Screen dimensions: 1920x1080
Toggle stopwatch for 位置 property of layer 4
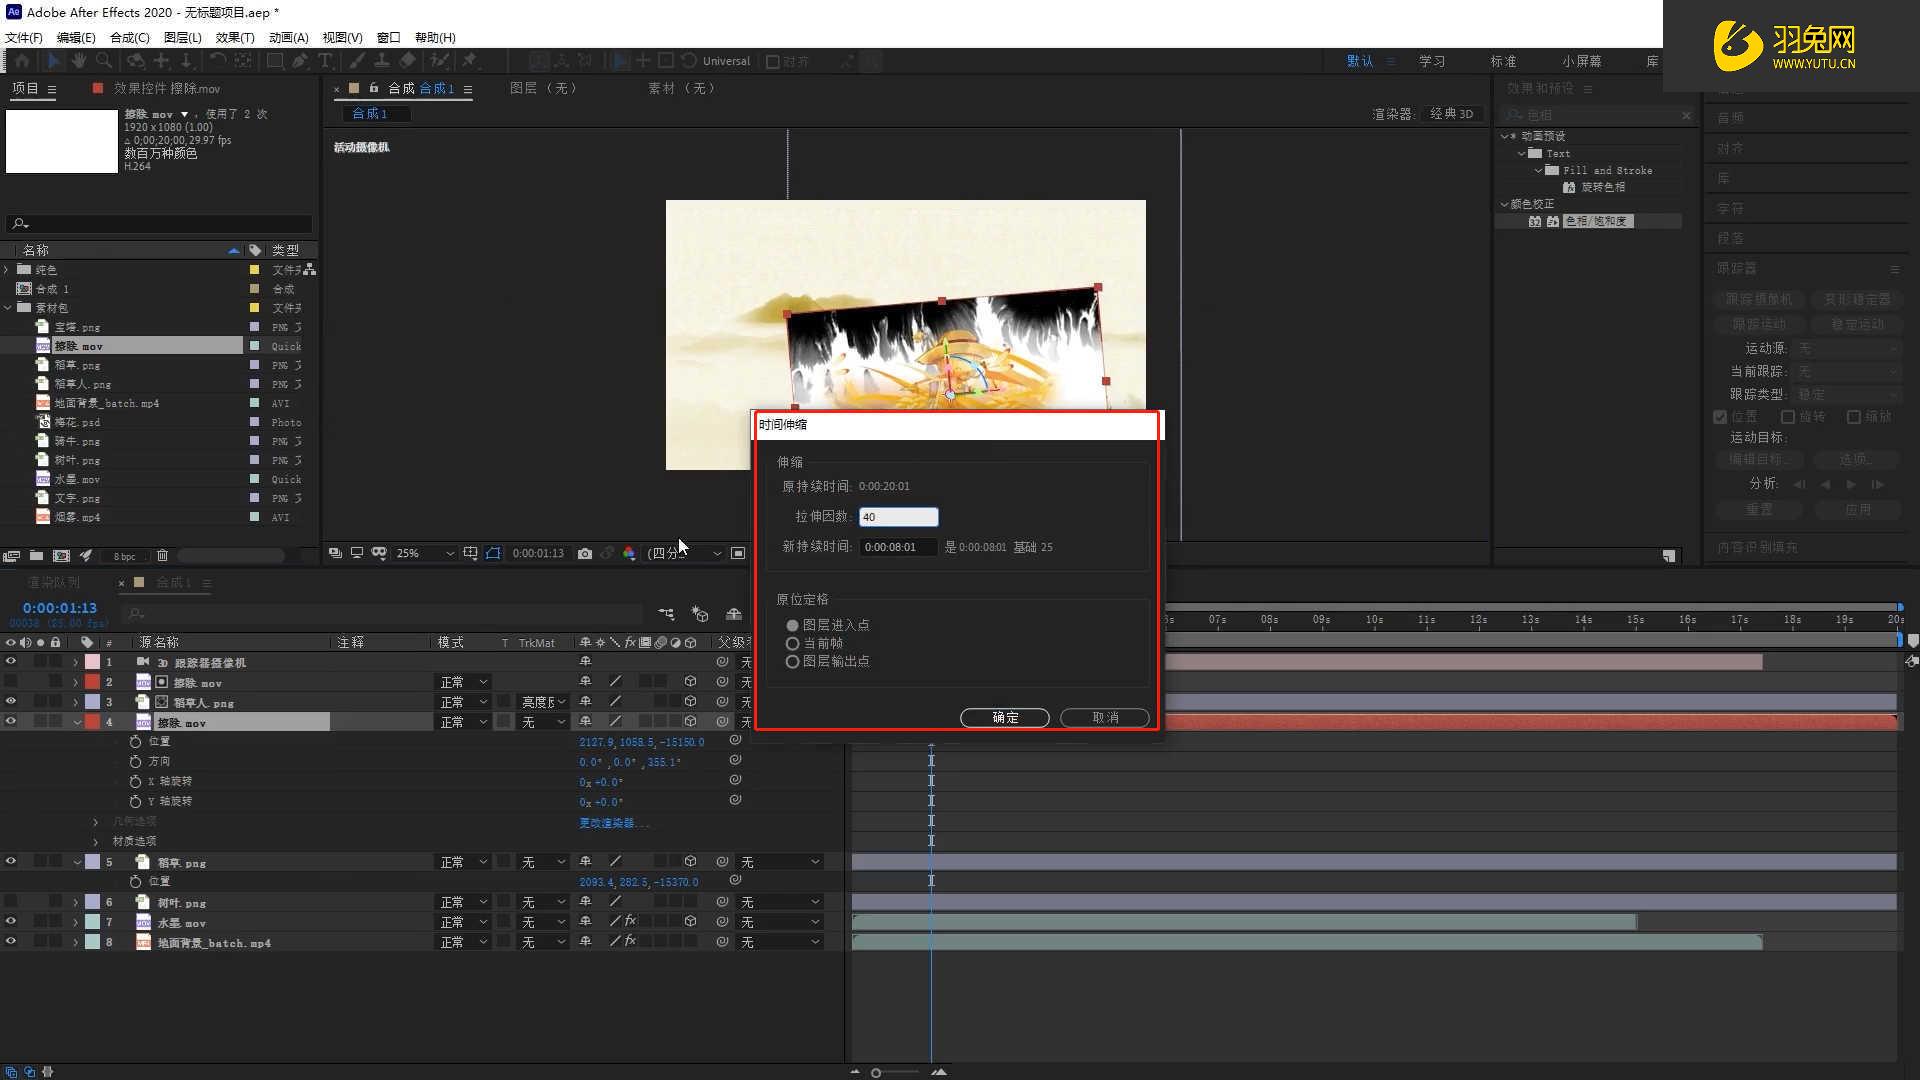pyautogui.click(x=135, y=741)
